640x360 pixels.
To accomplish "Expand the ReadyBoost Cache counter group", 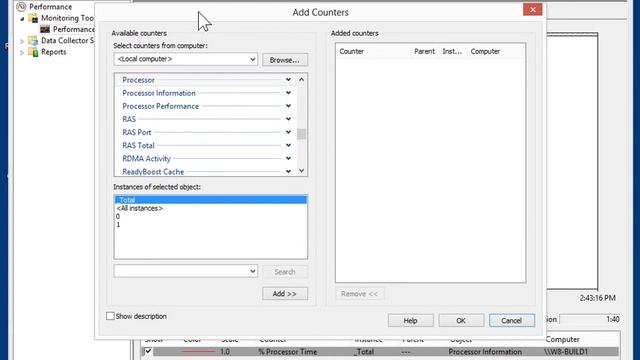I will click(x=288, y=171).
